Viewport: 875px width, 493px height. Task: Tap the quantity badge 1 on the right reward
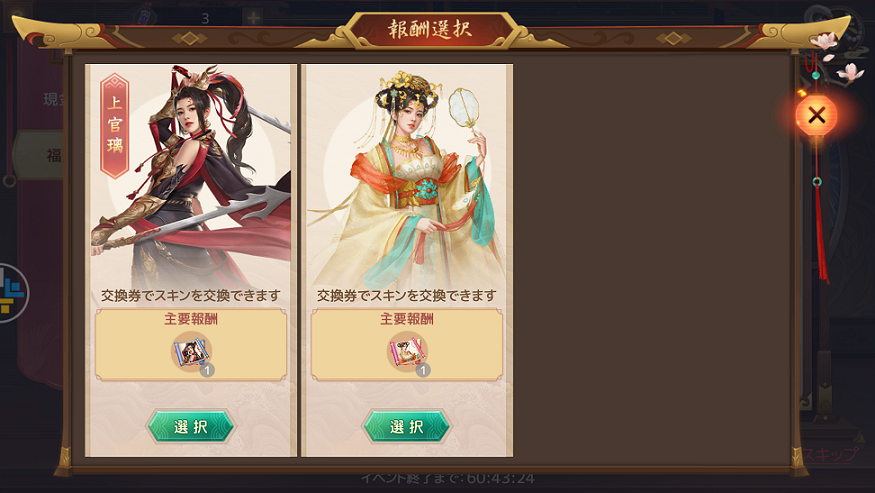(x=423, y=370)
